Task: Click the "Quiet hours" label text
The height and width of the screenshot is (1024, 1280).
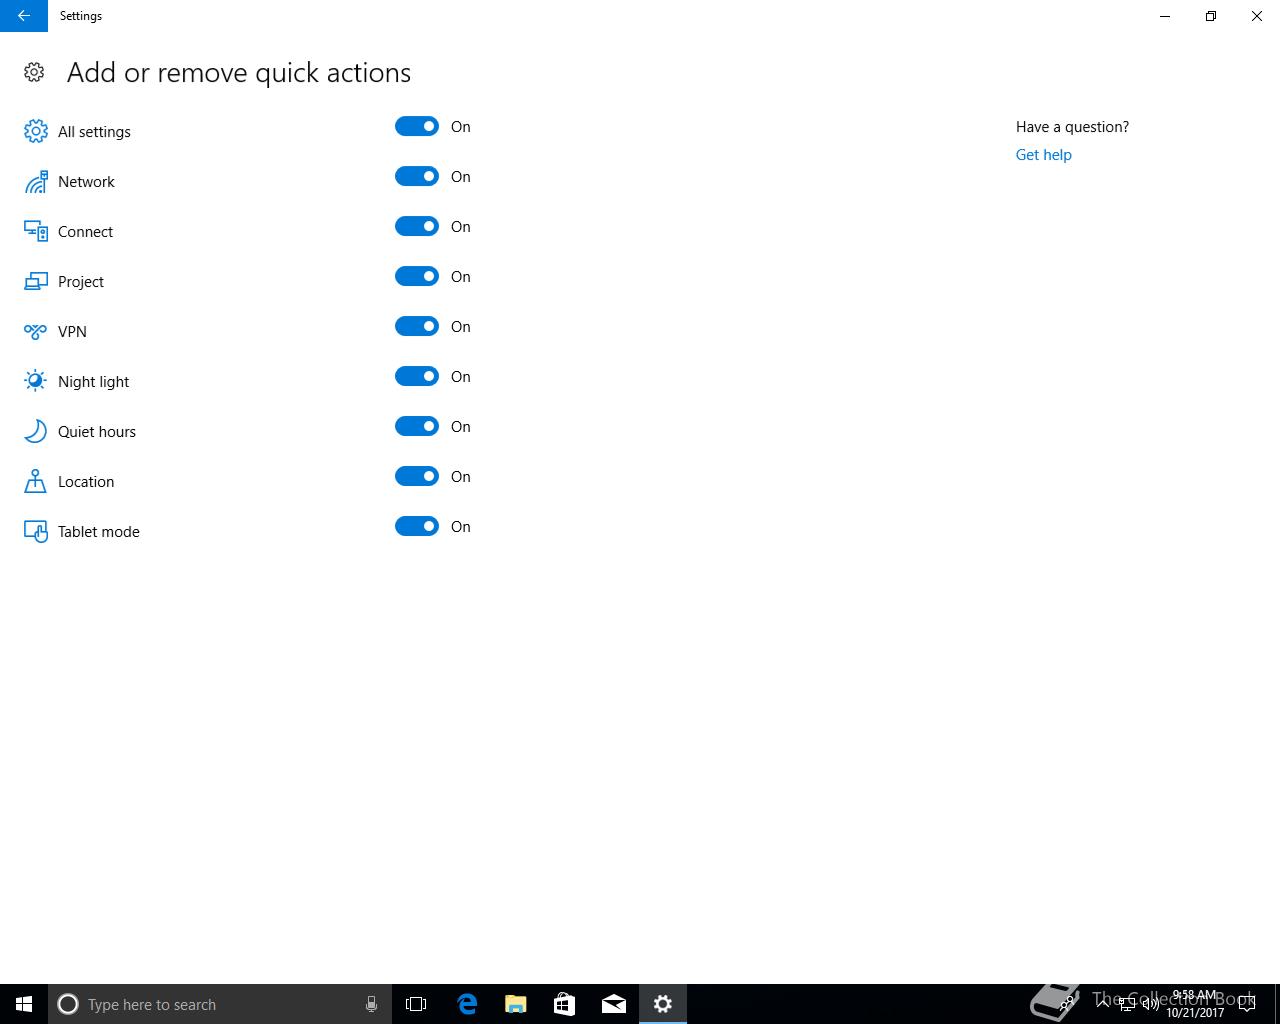Action: point(97,432)
